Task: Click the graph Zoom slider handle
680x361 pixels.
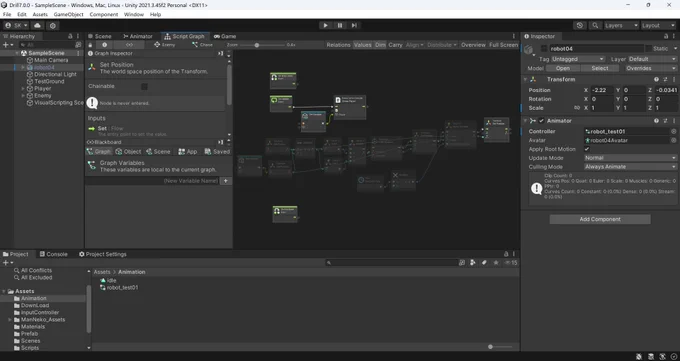Action: [257, 45]
